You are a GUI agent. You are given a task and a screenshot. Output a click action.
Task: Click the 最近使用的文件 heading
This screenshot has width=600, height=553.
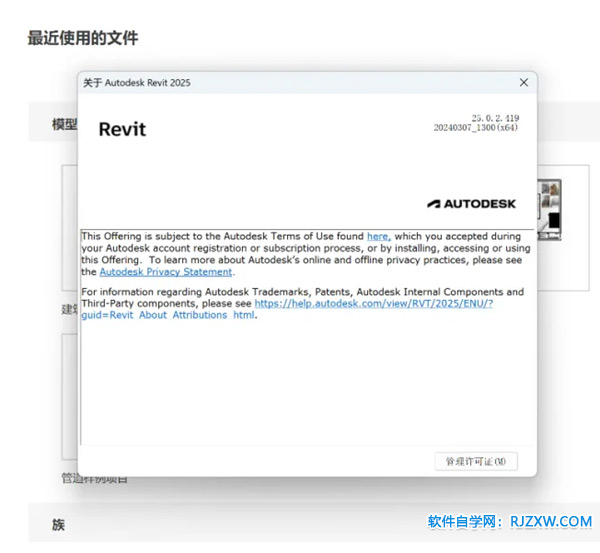coord(83,38)
